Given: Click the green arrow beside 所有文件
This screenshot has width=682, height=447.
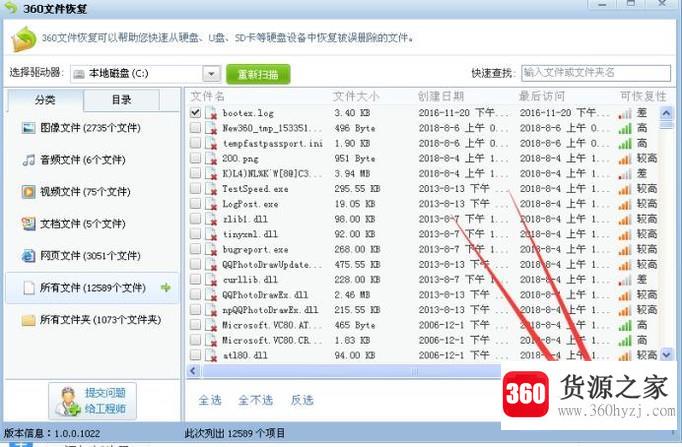Looking at the screenshot, I should point(166,287).
